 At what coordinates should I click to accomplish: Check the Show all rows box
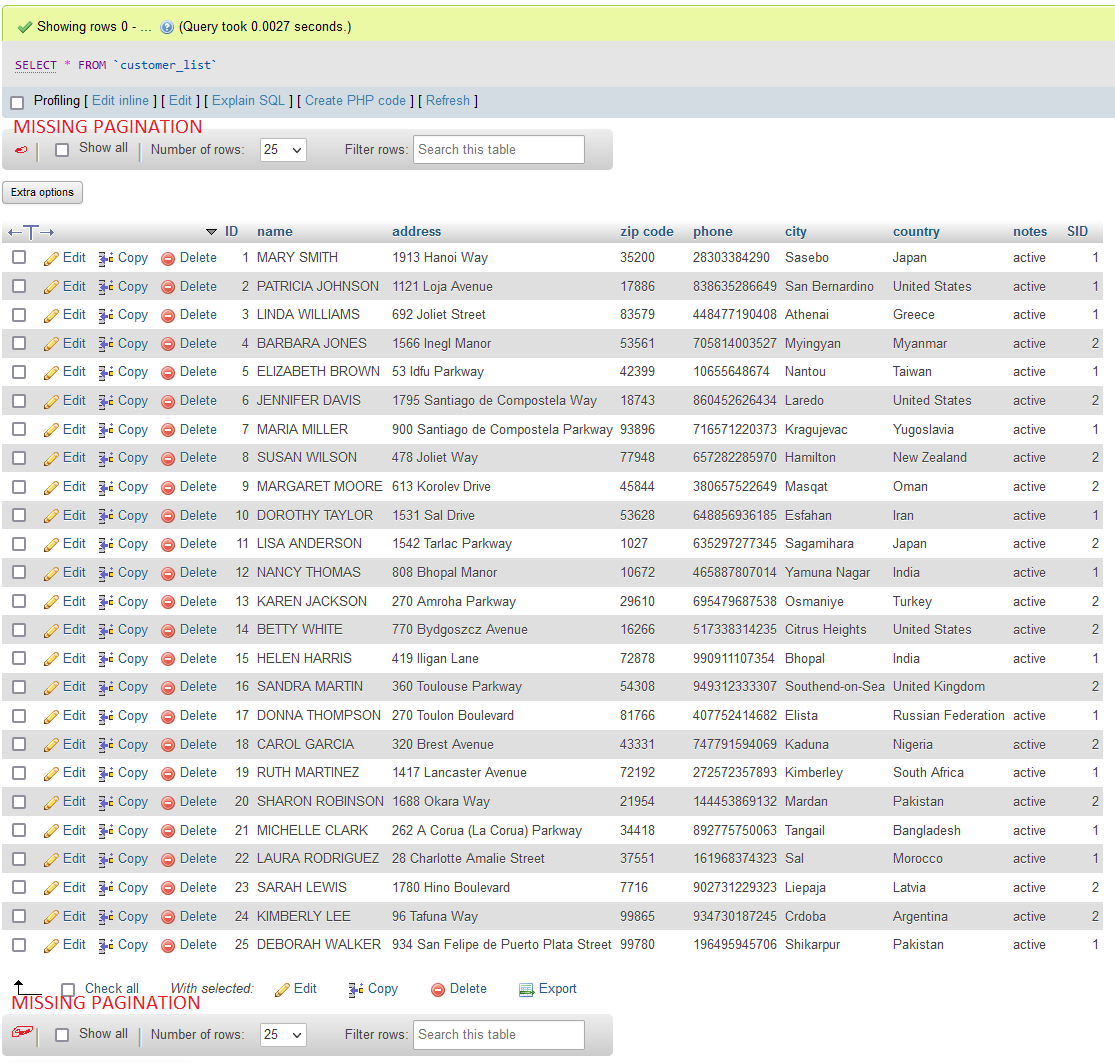point(62,148)
